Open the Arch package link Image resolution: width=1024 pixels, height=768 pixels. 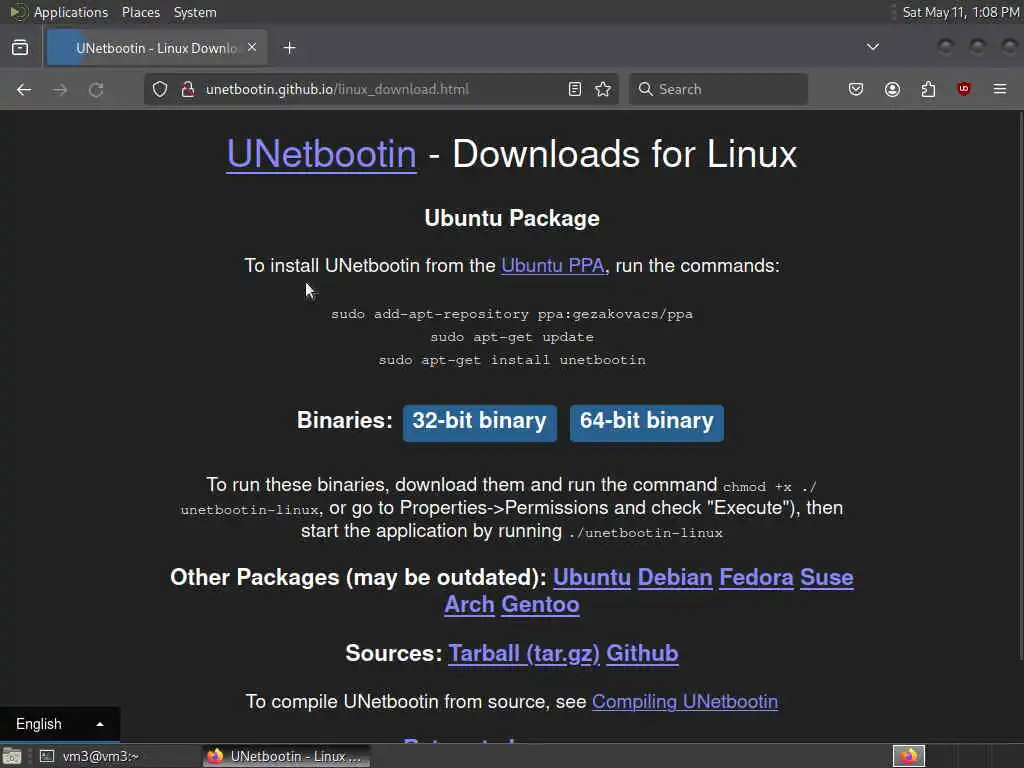470,605
